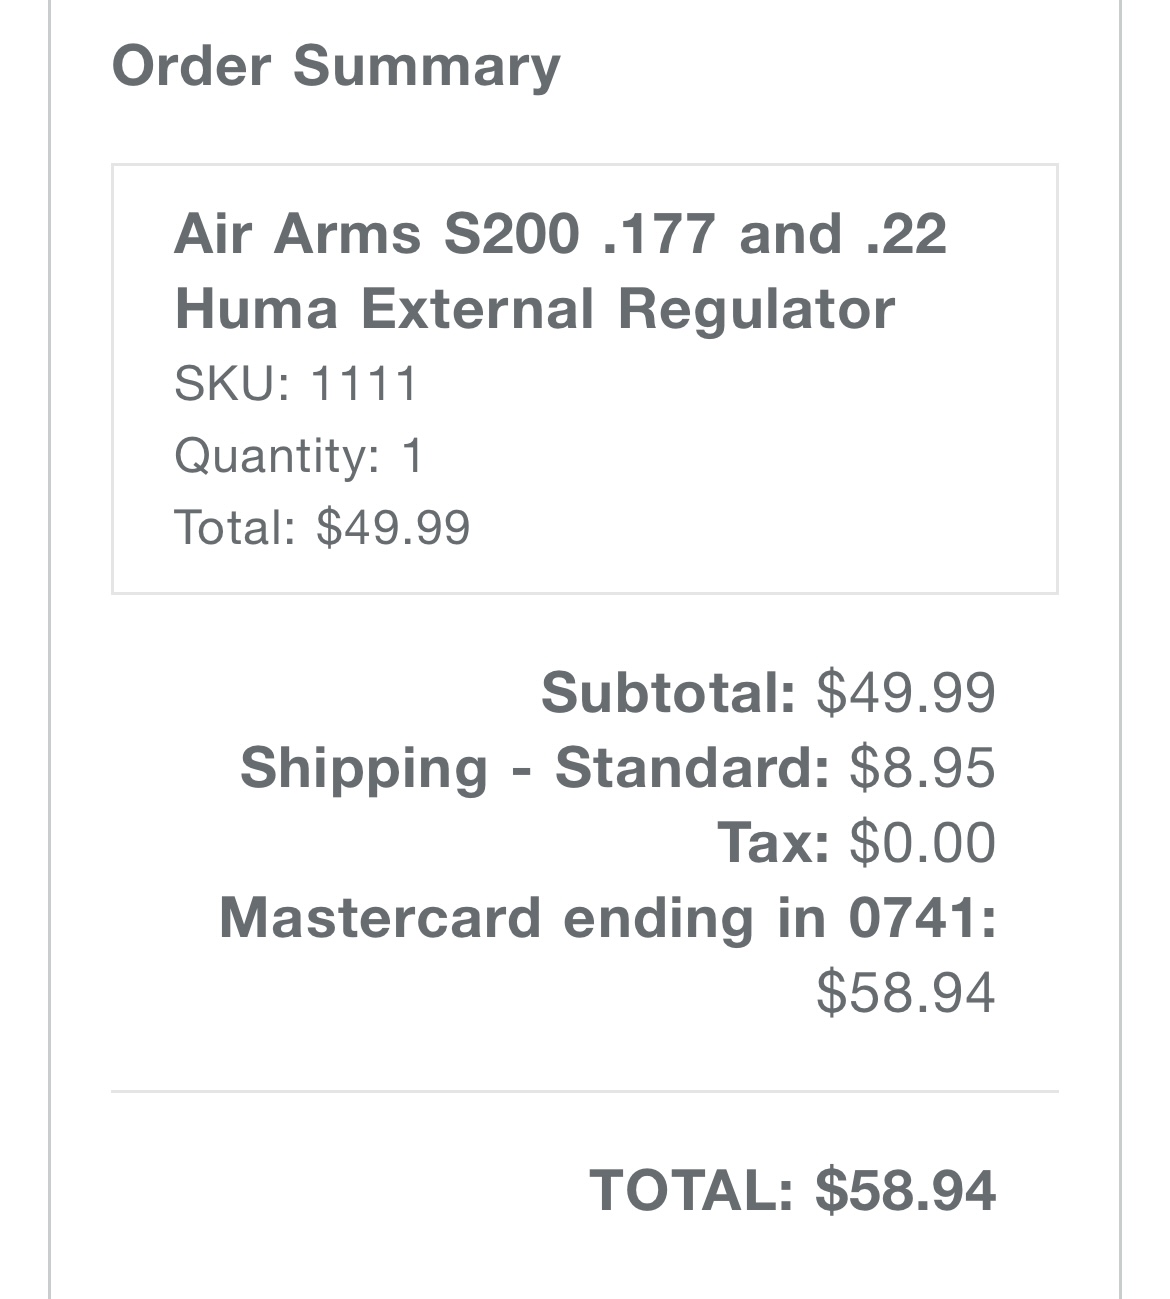Click the word Summary in the heading
Screen dimensions: 1170x1299
[427, 68]
